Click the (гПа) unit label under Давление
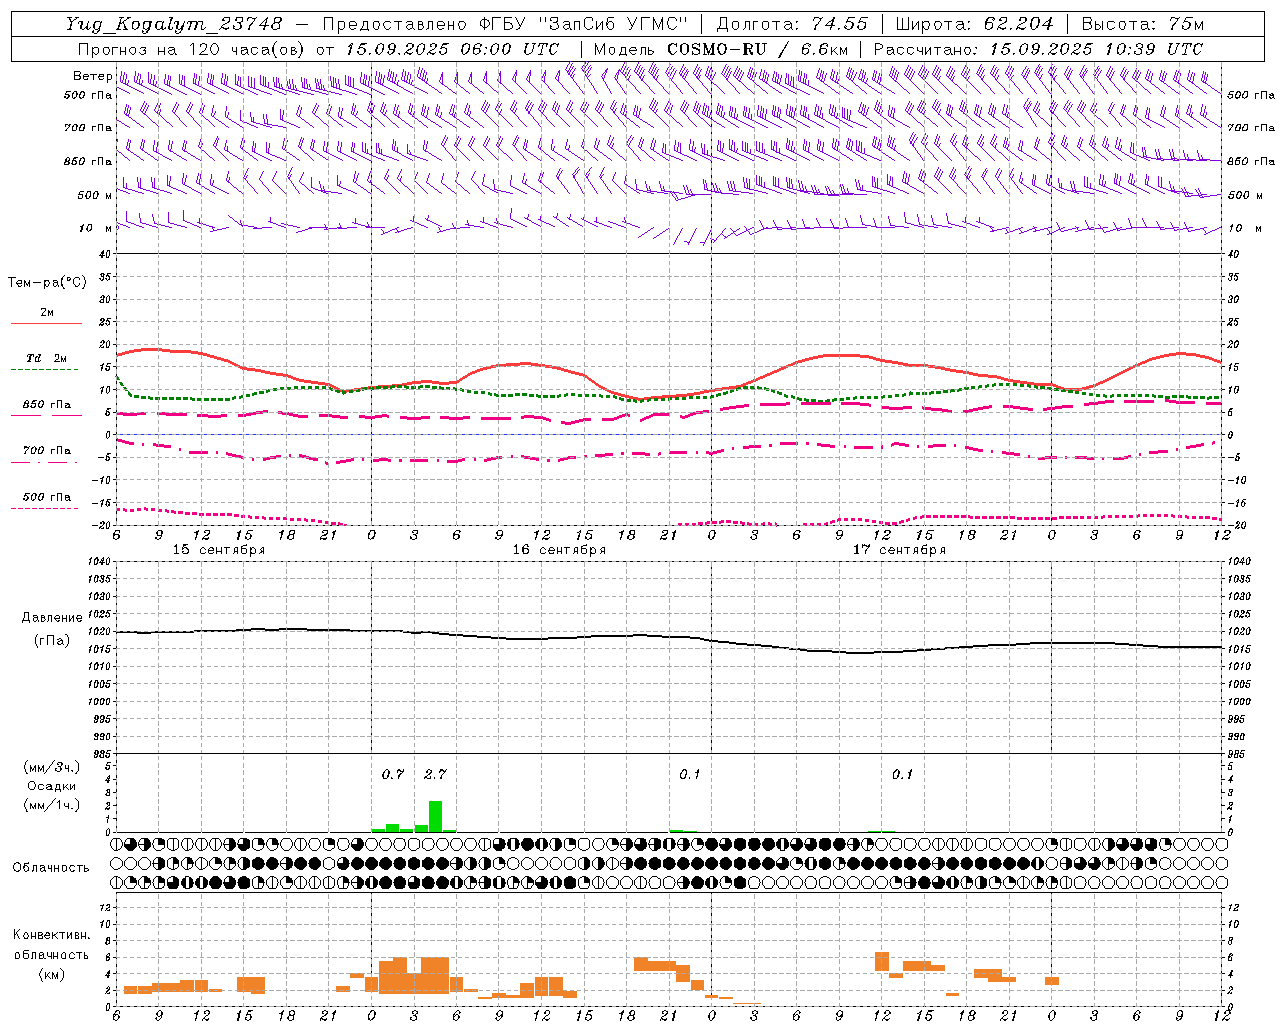Viewport: 1280px width, 1024px height. 51,641
